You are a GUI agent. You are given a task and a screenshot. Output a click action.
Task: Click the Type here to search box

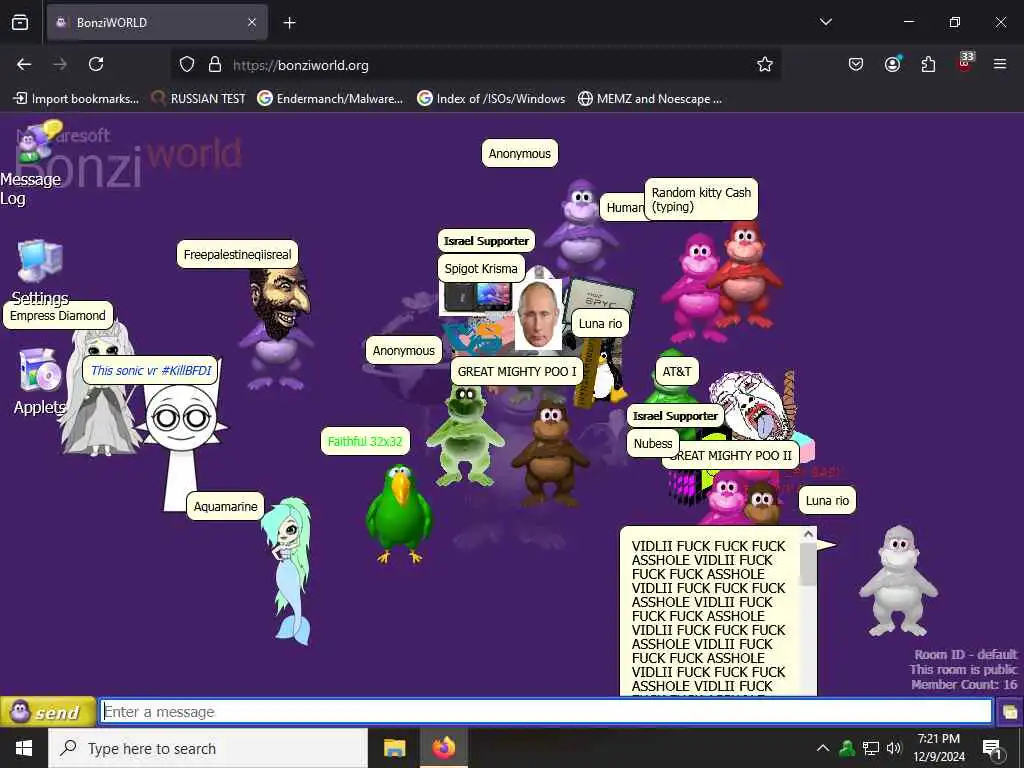[208, 748]
